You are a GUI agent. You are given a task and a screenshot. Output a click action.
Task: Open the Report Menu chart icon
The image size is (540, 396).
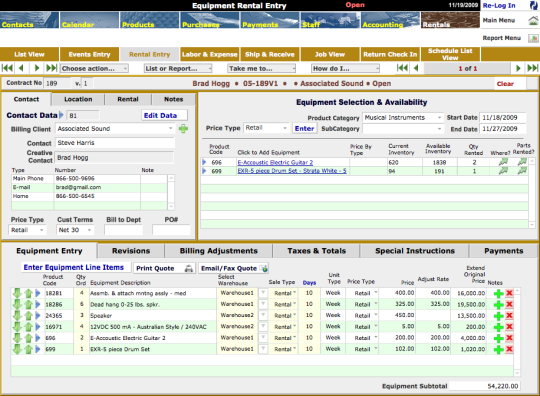(533, 38)
